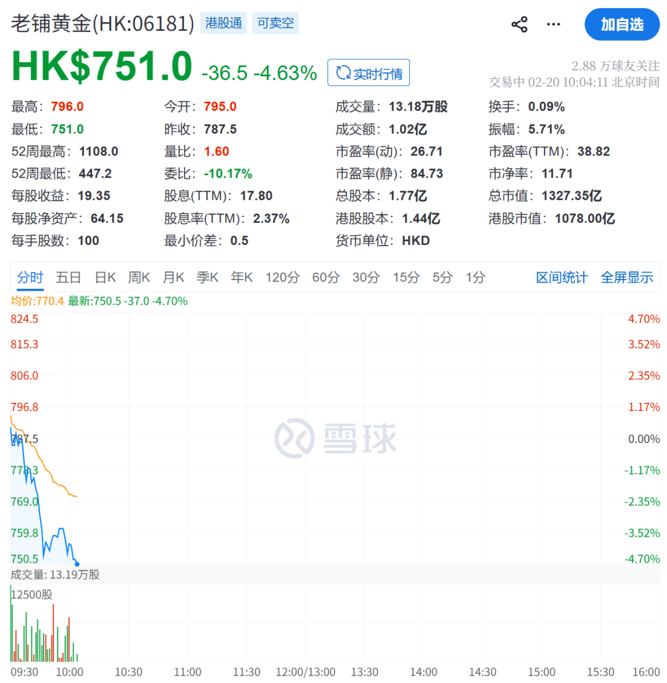Click 港股市值 value 1078.00亿

[585, 218]
